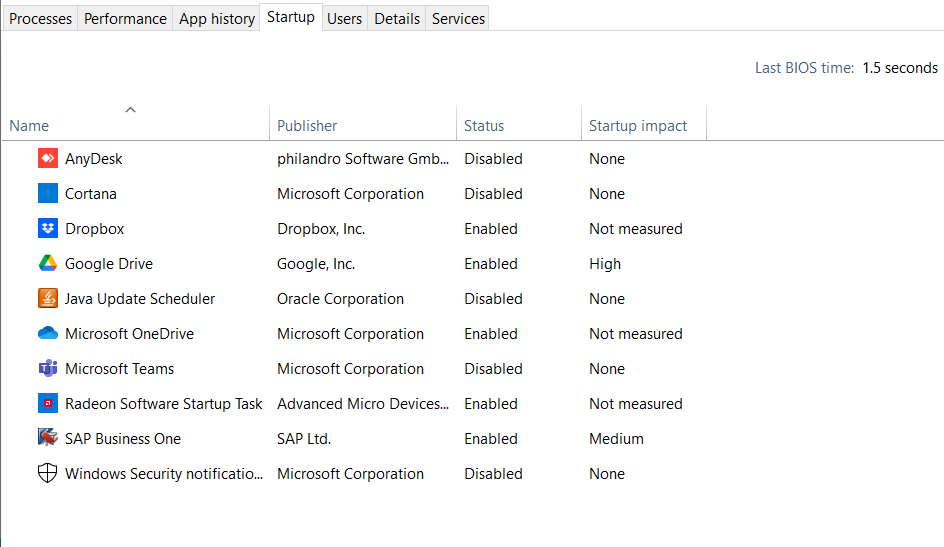Sort by the Status column header
Viewport: 944px width, 547px height.
tap(484, 126)
